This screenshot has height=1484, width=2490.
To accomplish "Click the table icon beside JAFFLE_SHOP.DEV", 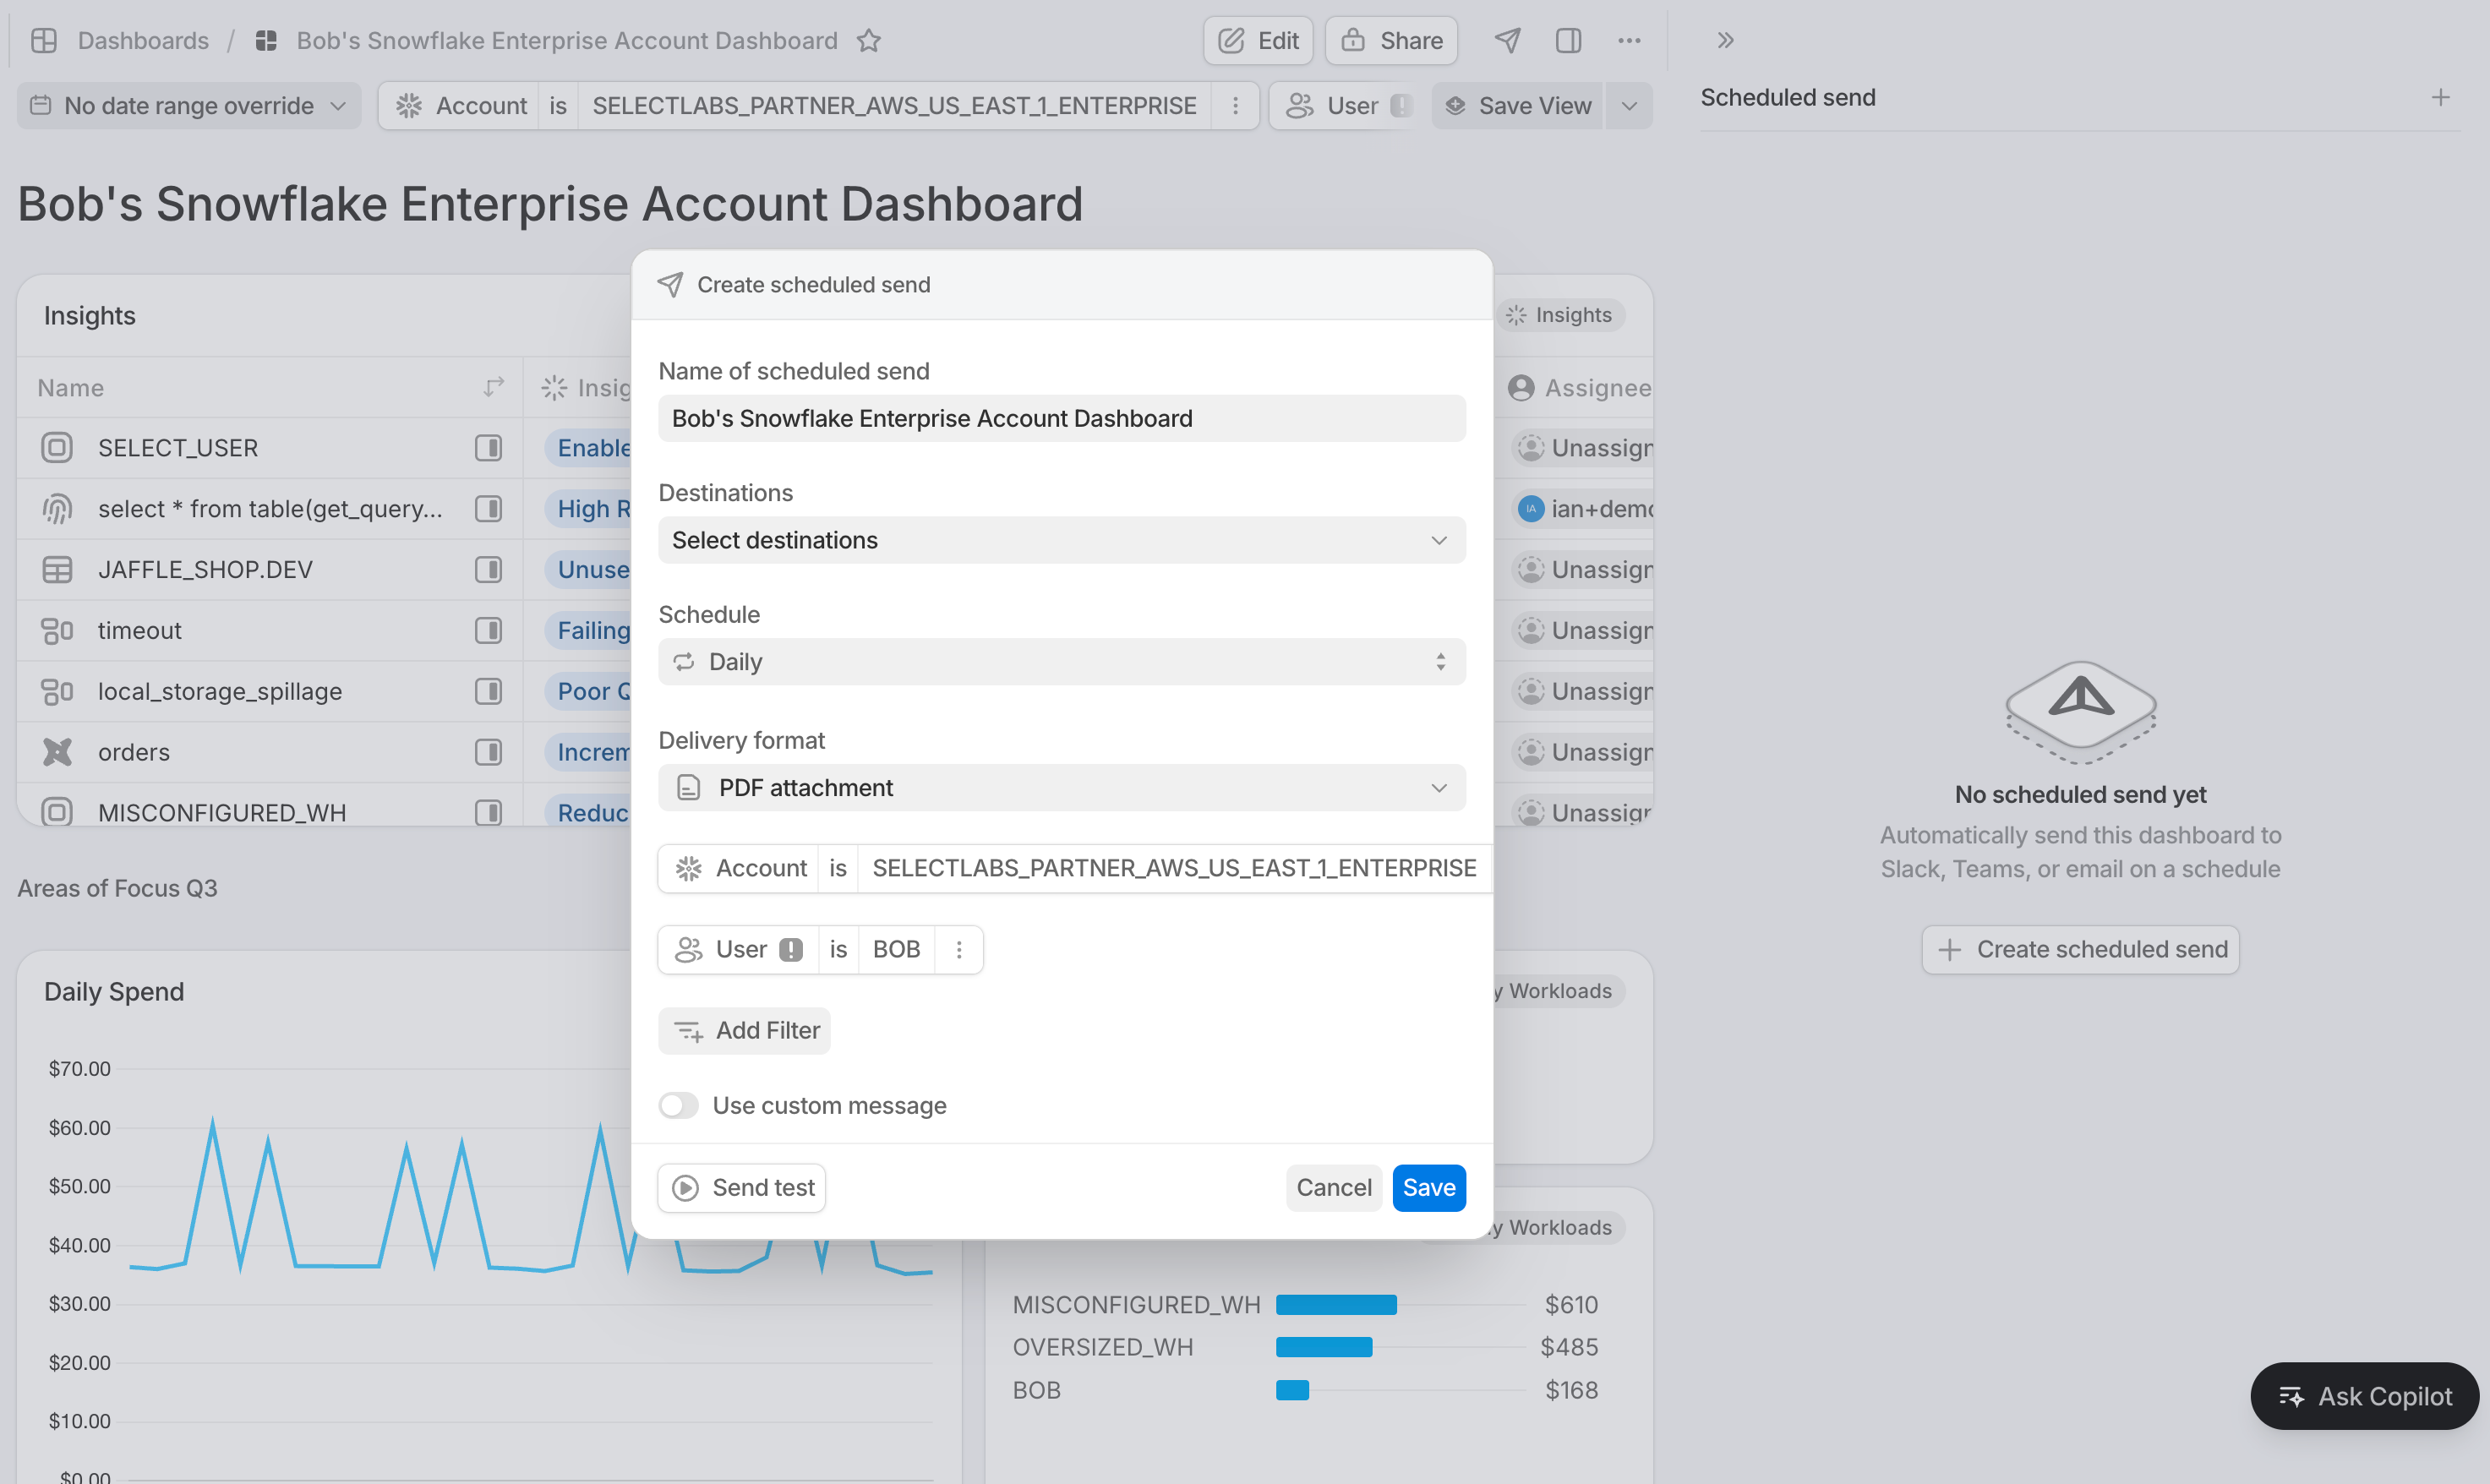I will tap(57, 570).
